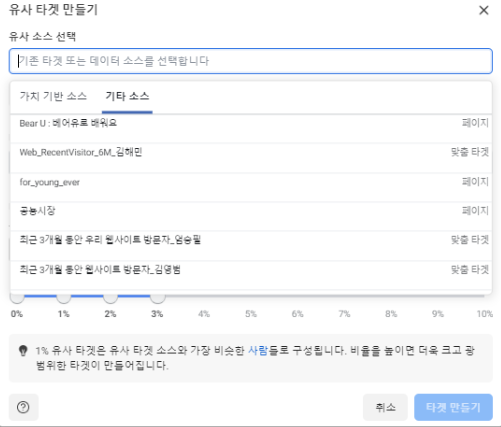Open the 사람 link in the tip
Screen dimensions: 501x427
(x=258, y=350)
